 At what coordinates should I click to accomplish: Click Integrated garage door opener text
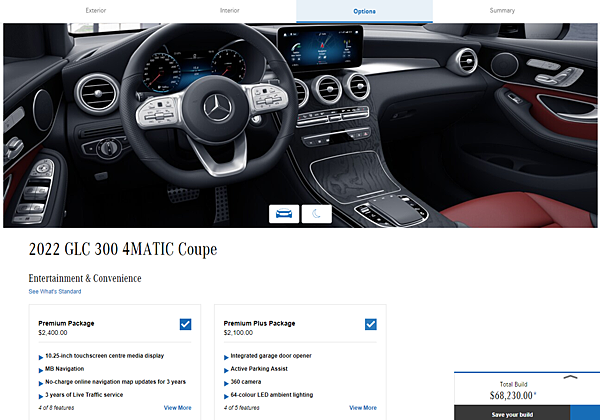(271, 356)
